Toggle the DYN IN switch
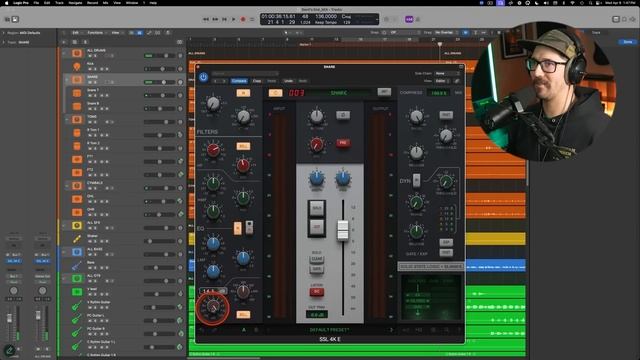Screen dimensions: 640x360 pos(416,180)
